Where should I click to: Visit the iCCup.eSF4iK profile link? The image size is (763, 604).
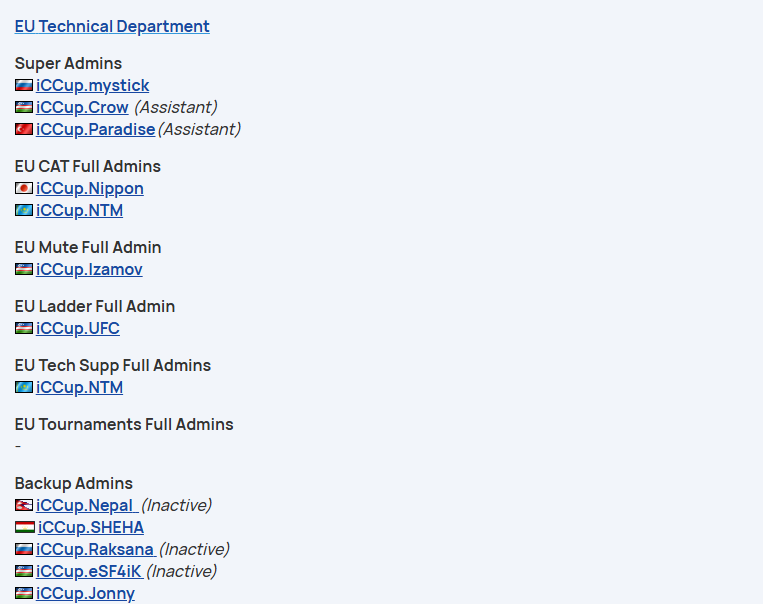click(90, 571)
